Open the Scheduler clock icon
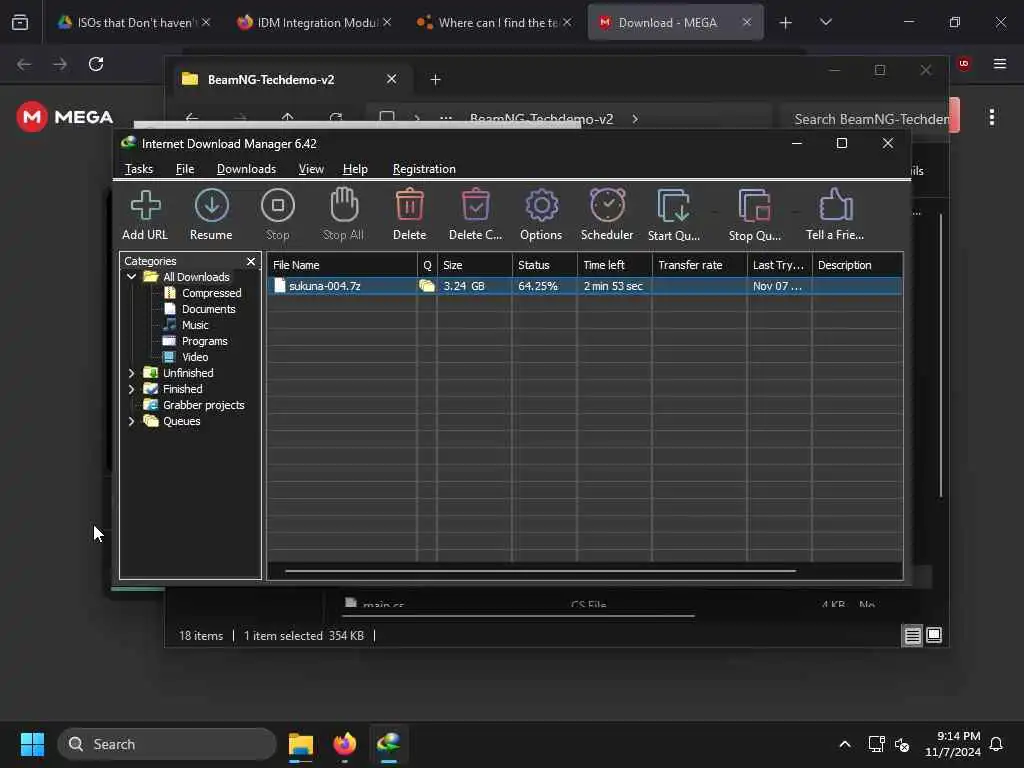 point(607,215)
